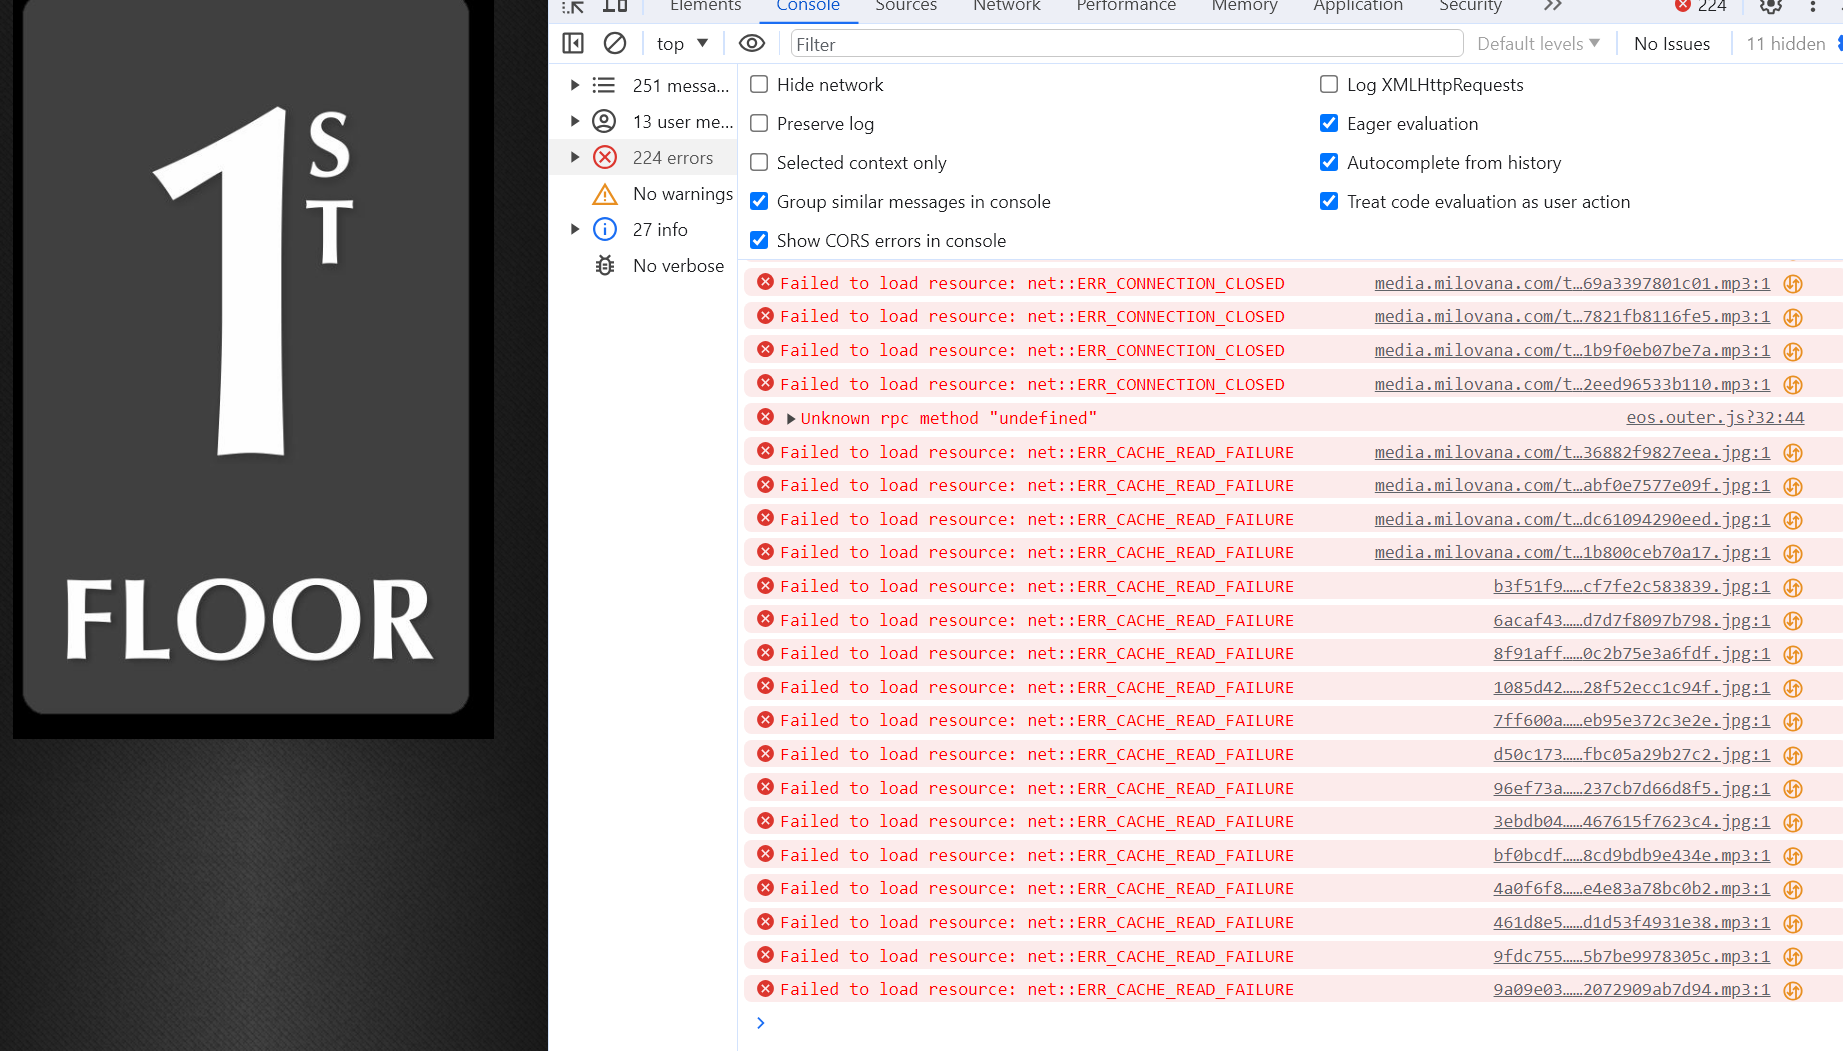Viewport: 1843px width, 1051px height.
Task: Open DevTools settings gear icon
Action: click(x=1771, y=6)
